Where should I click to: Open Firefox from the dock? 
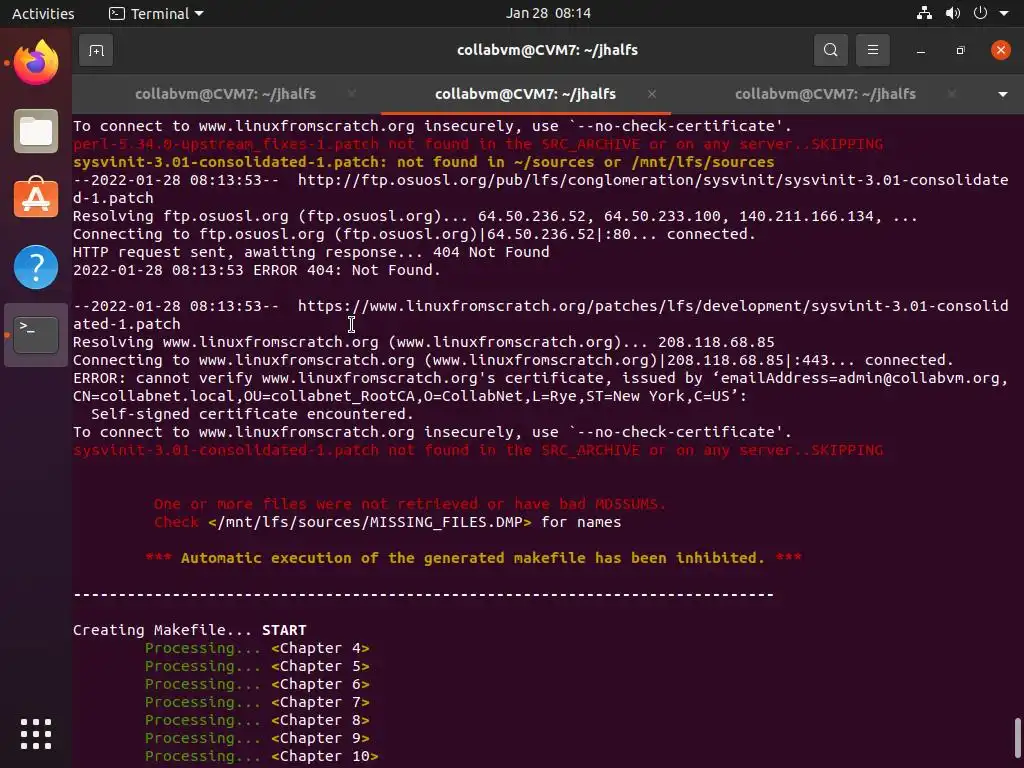(36, 63)
